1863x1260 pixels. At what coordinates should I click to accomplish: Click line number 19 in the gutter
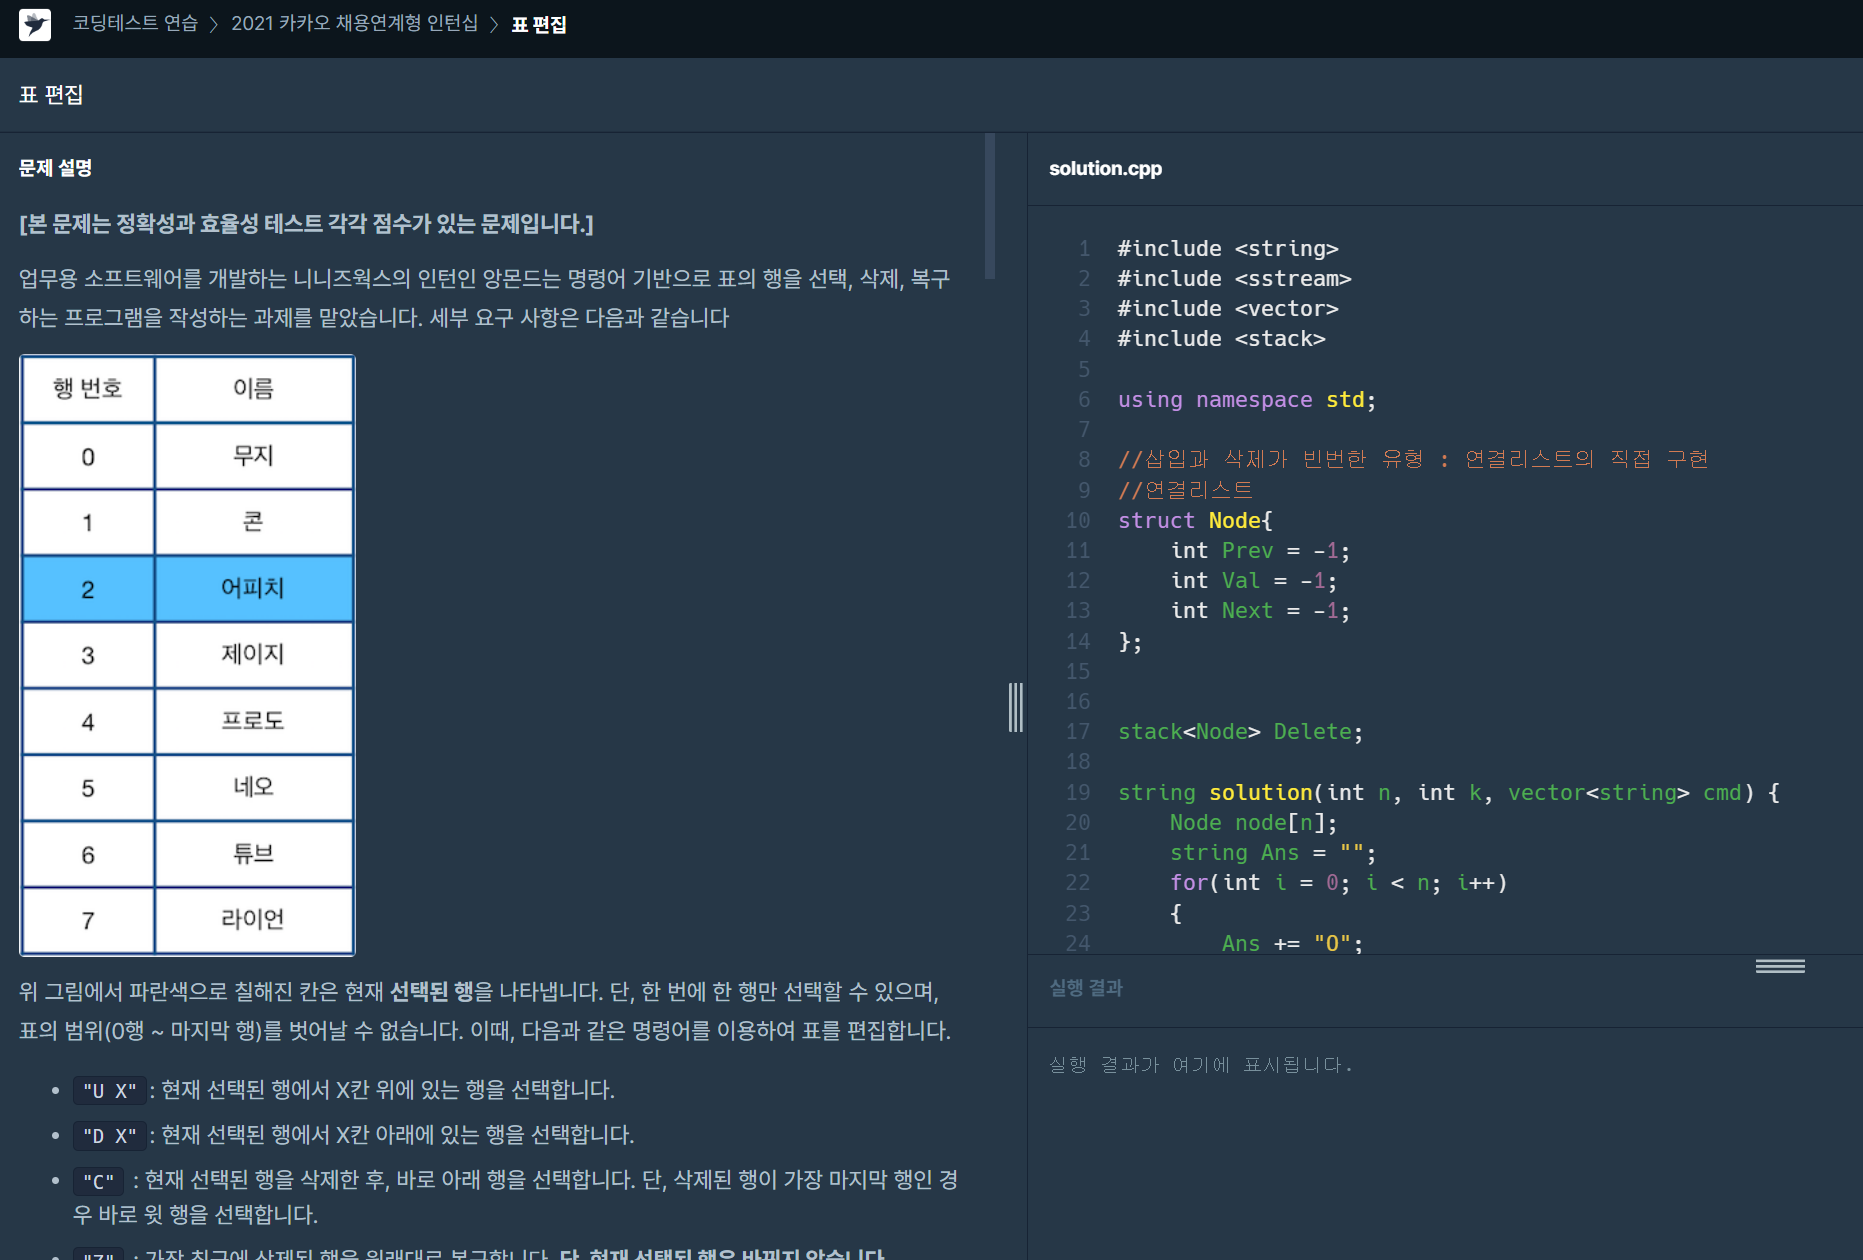(1078, 793)
